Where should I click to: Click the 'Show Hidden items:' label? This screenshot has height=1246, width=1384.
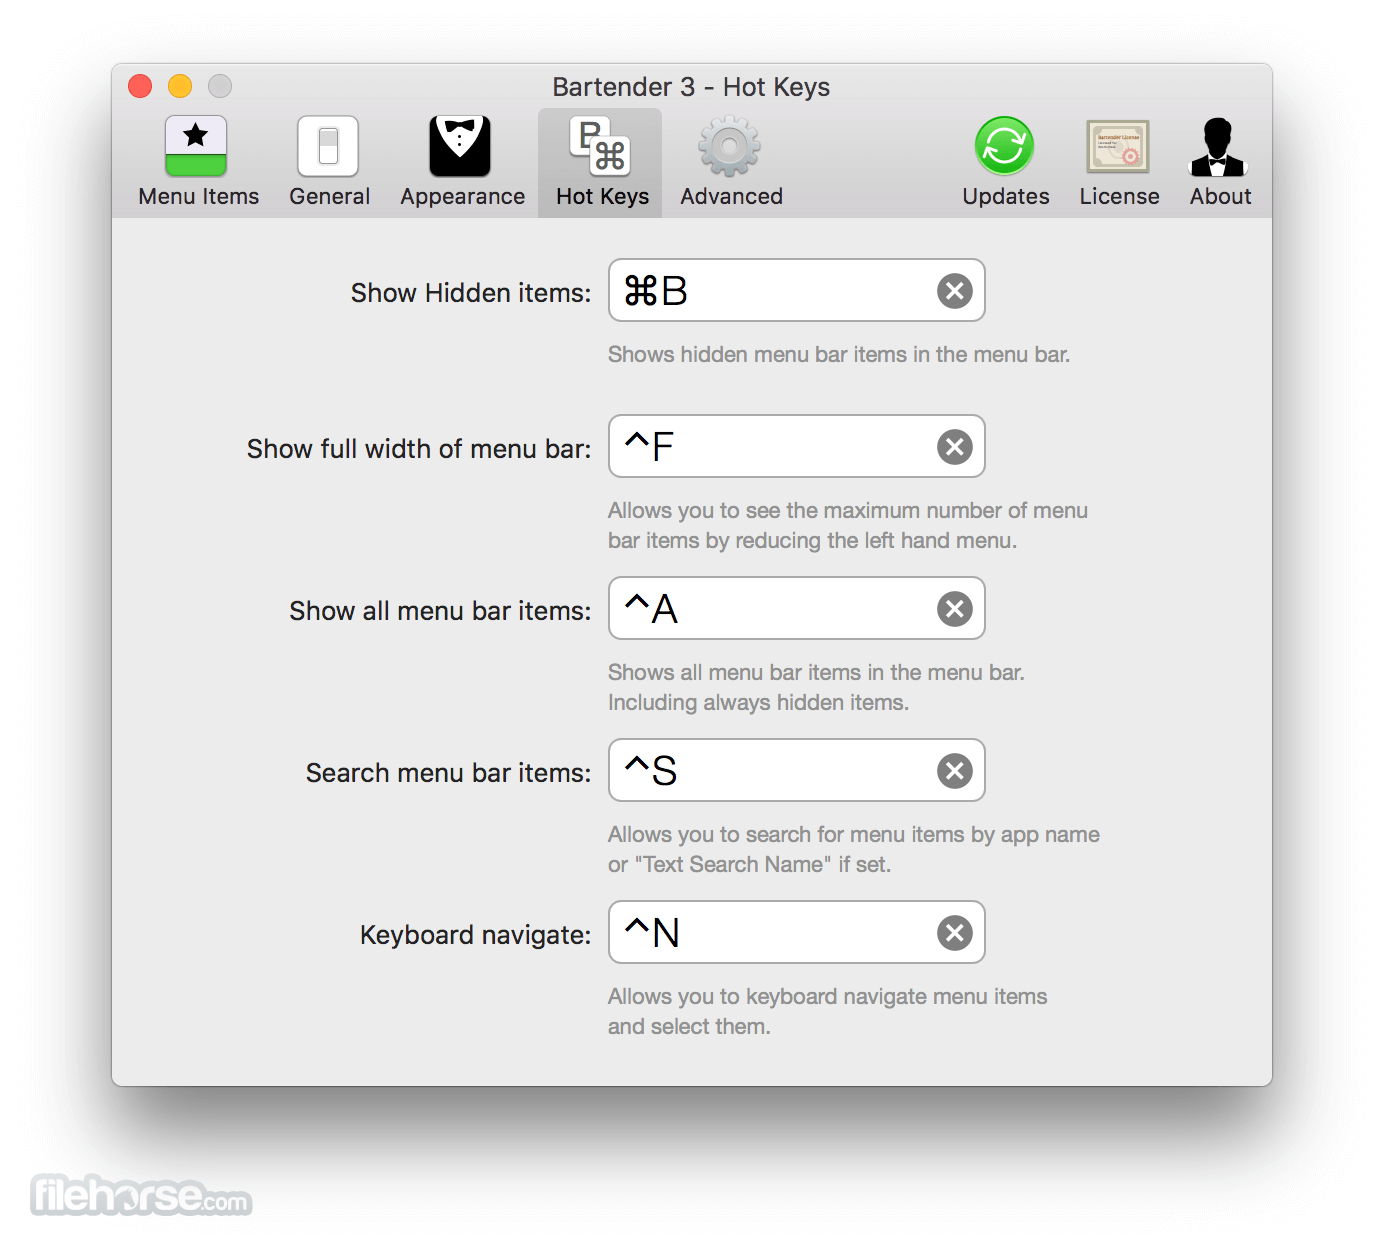point(471,293)
